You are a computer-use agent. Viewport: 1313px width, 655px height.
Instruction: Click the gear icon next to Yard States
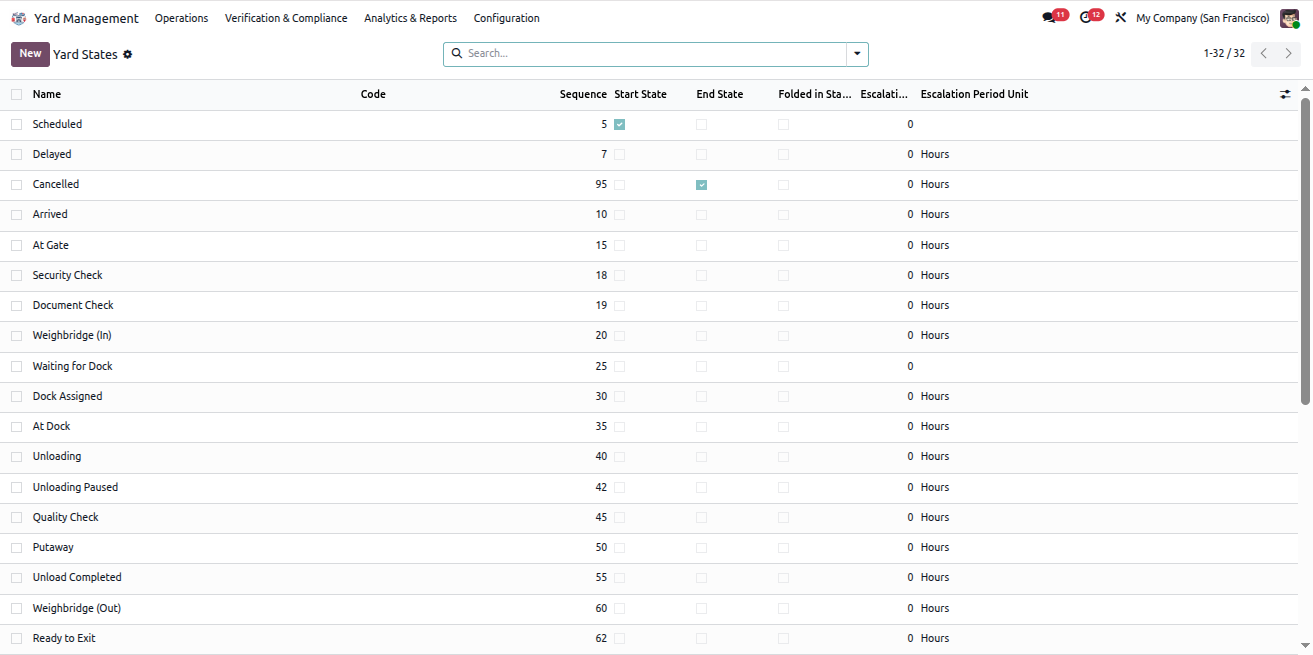click(x=127, y=54)
